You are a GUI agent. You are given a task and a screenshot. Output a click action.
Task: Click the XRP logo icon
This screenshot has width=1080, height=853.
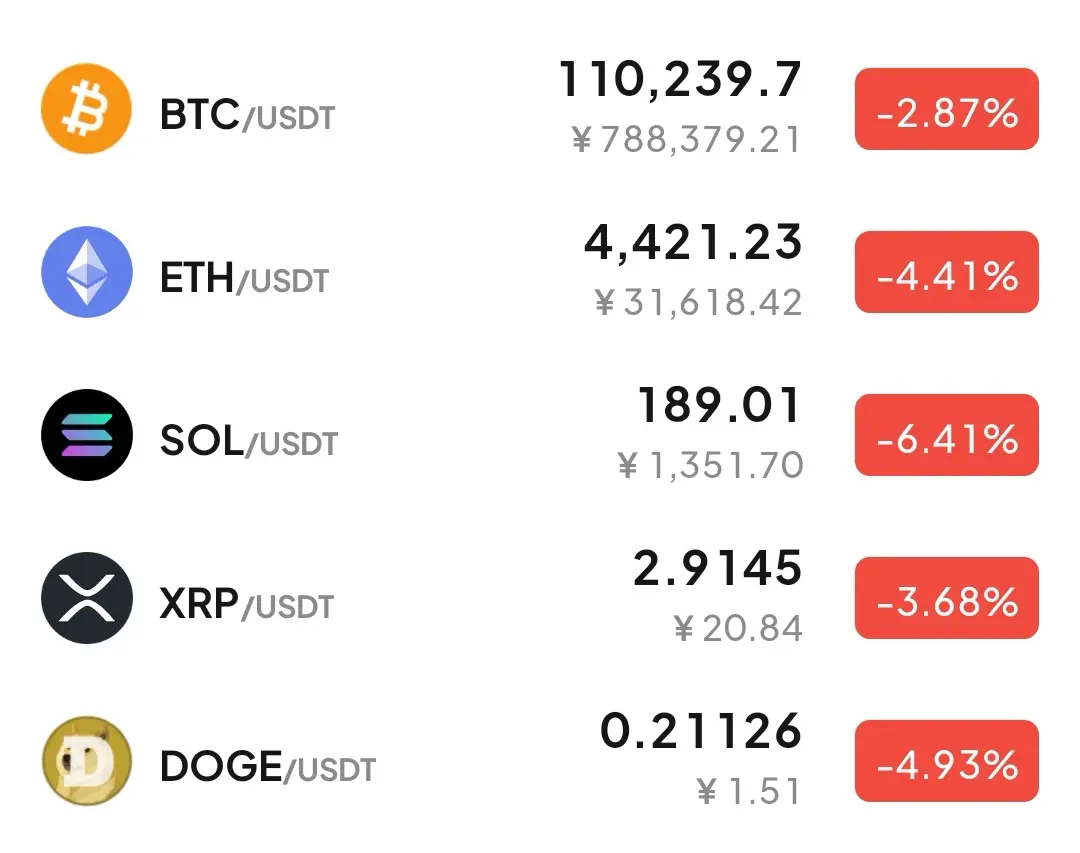[87, 598]
